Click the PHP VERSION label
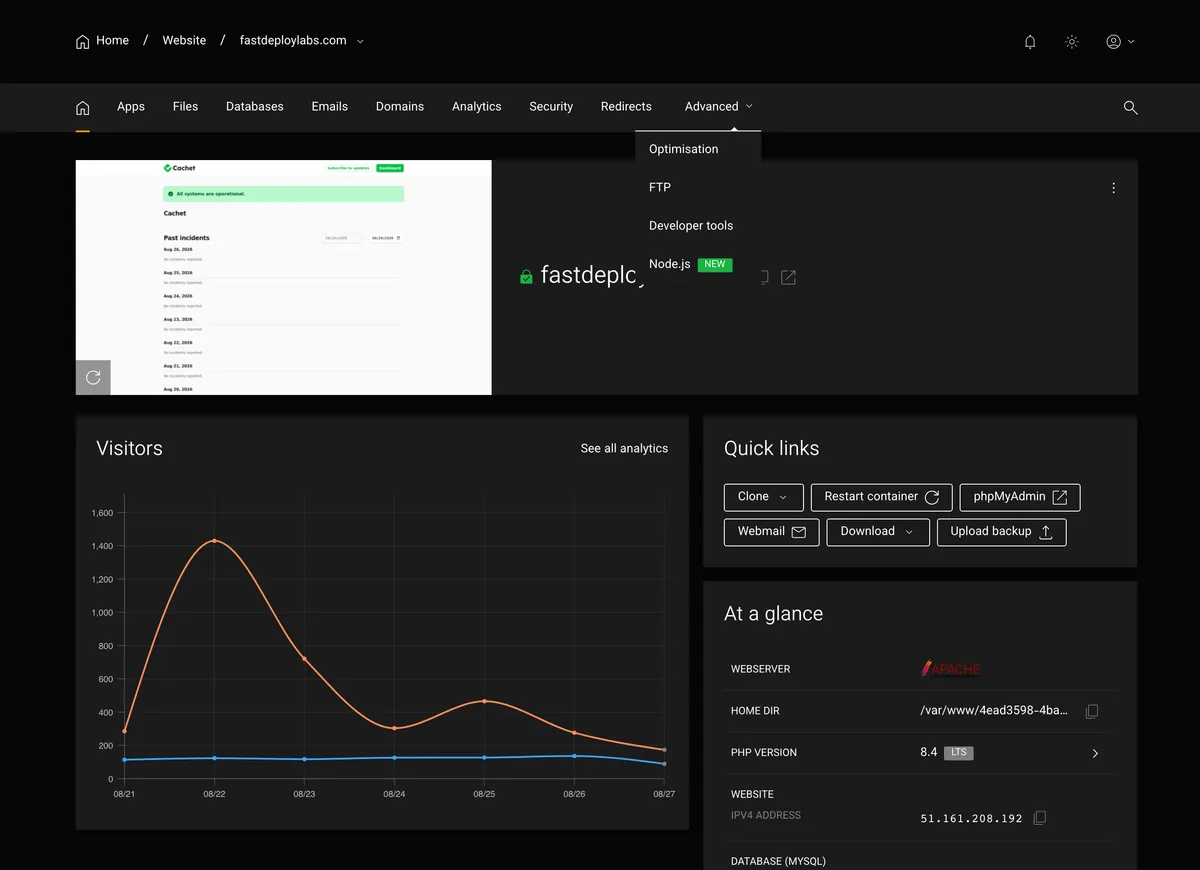This screenshot has height=870, width=1200. [764, 753]
